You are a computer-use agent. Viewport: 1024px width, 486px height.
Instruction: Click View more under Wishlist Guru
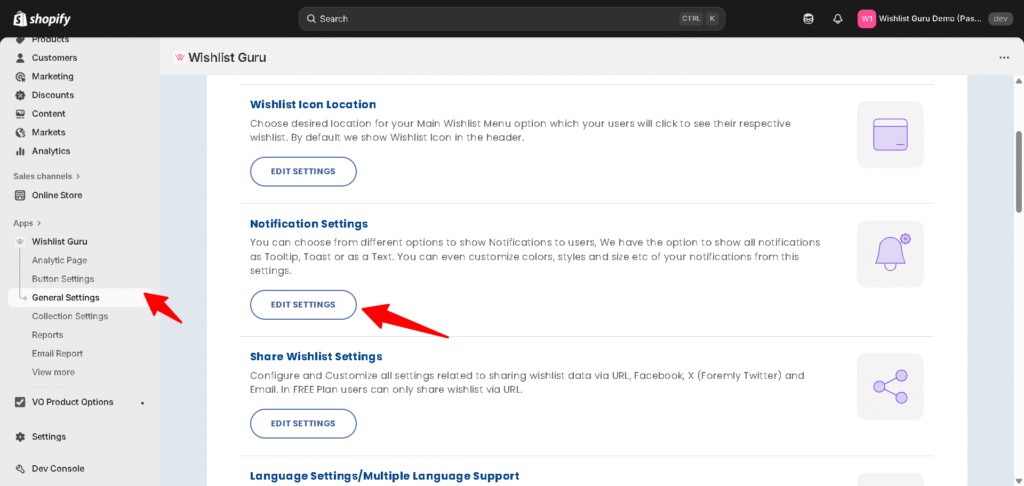[x=53, y=372]
